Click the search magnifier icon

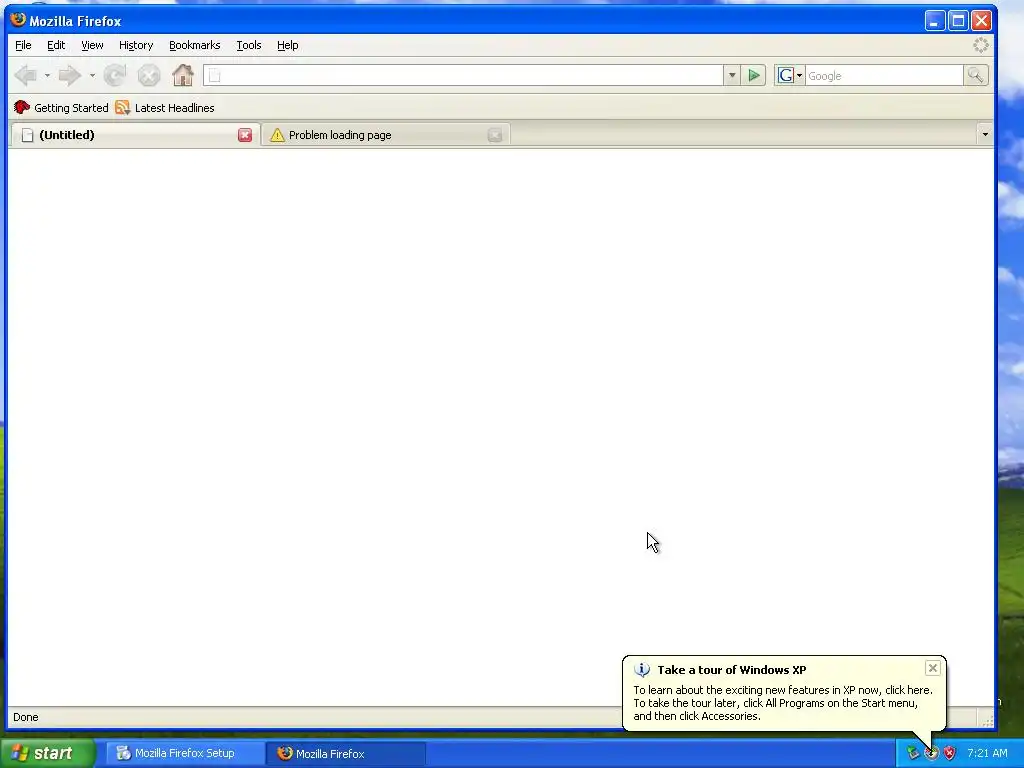976,76
